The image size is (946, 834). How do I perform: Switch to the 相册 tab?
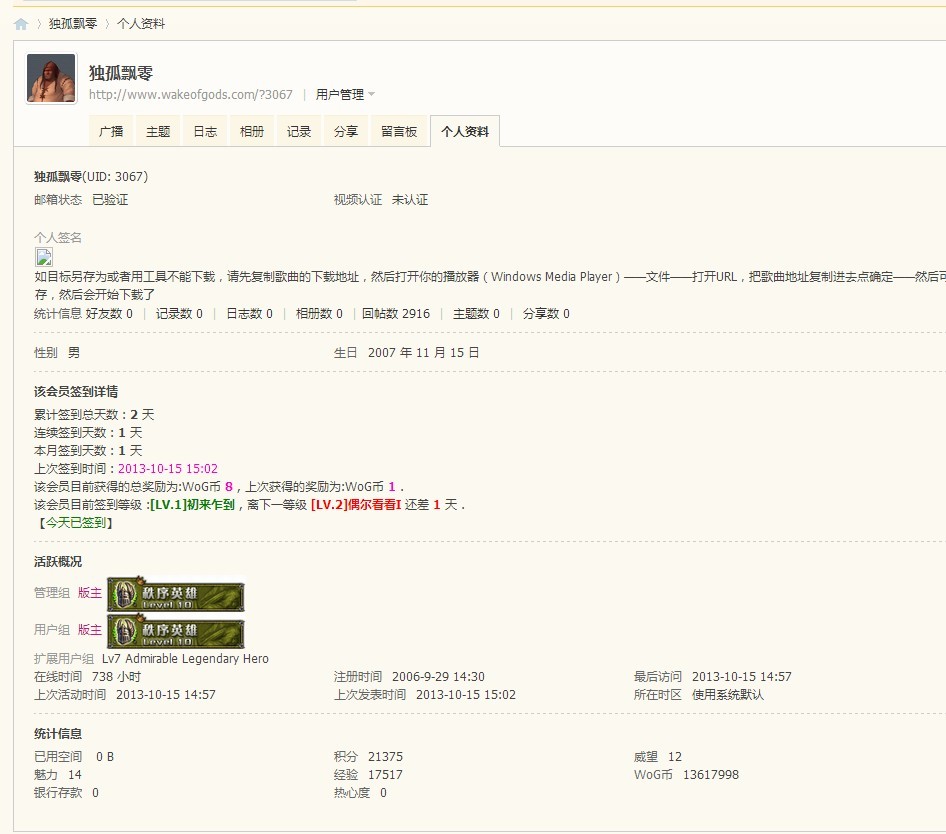[252, 131]
